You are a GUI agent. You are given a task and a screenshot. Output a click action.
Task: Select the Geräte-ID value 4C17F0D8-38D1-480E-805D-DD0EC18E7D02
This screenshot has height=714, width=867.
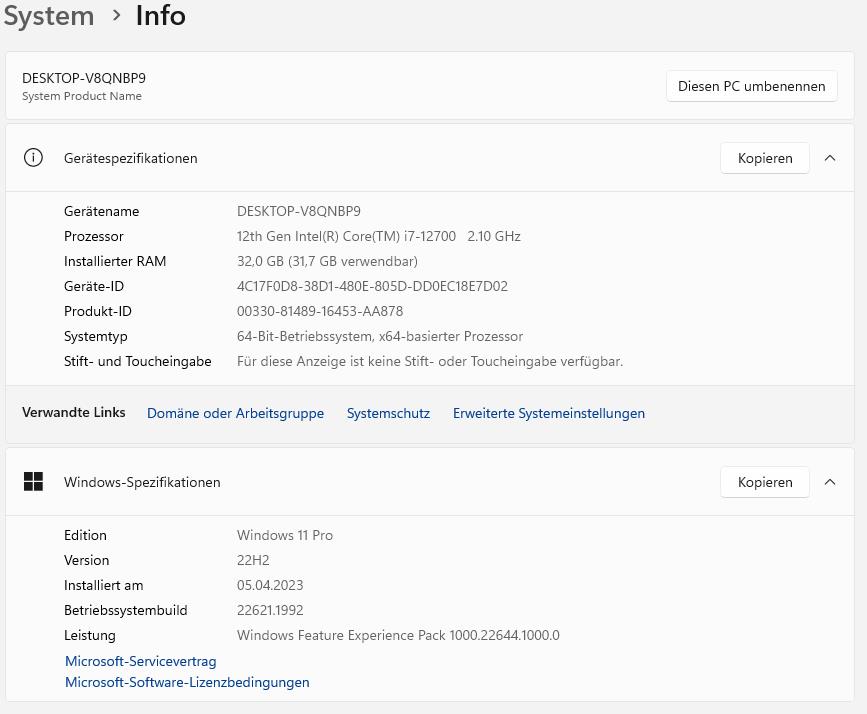(x=372, y=286)
